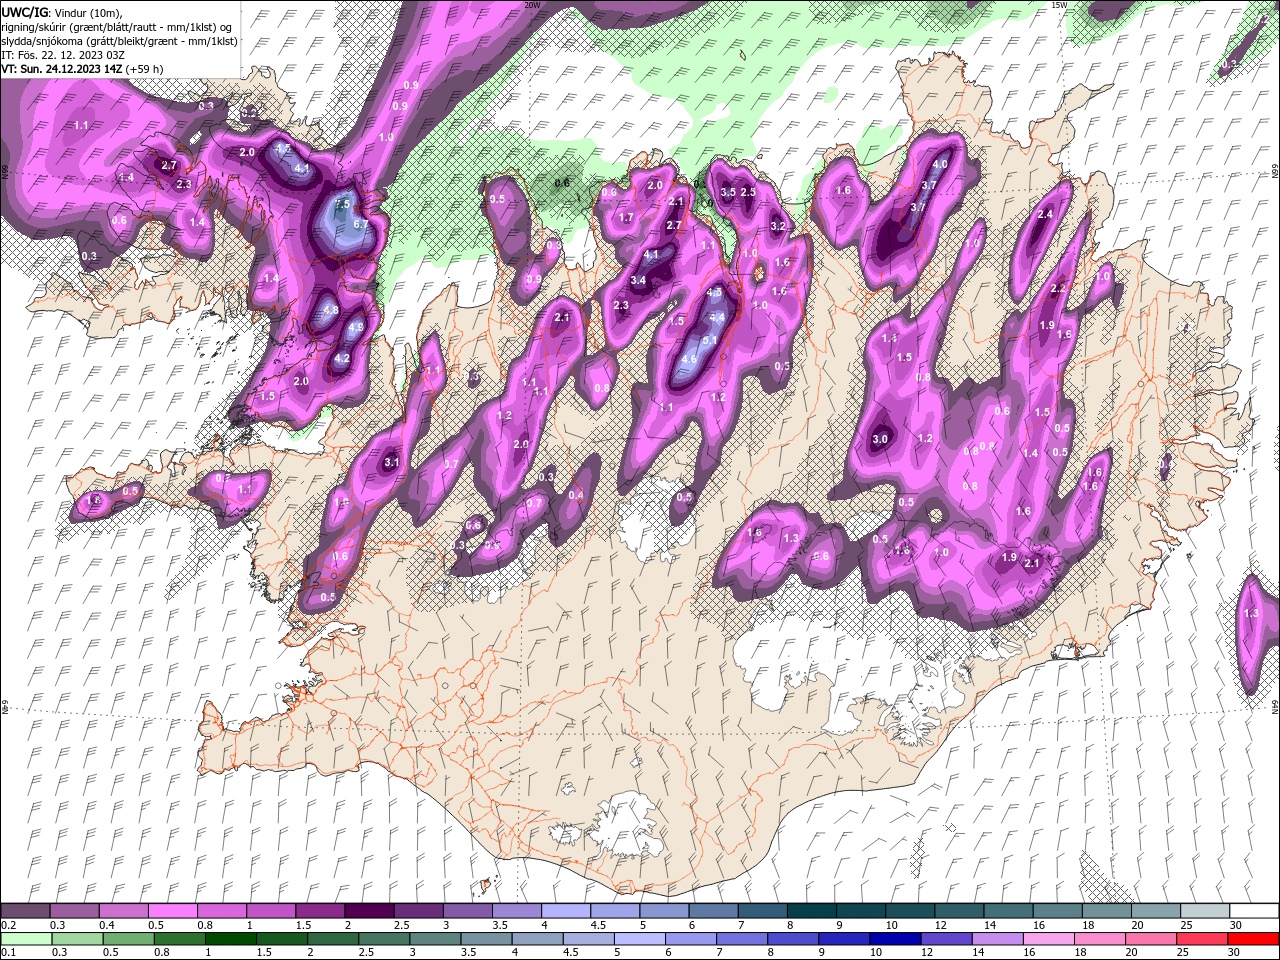Viewport: 1280px width, 960px height.
Task: Click the 4.9 value label on the map
Action: pos(356,327)
